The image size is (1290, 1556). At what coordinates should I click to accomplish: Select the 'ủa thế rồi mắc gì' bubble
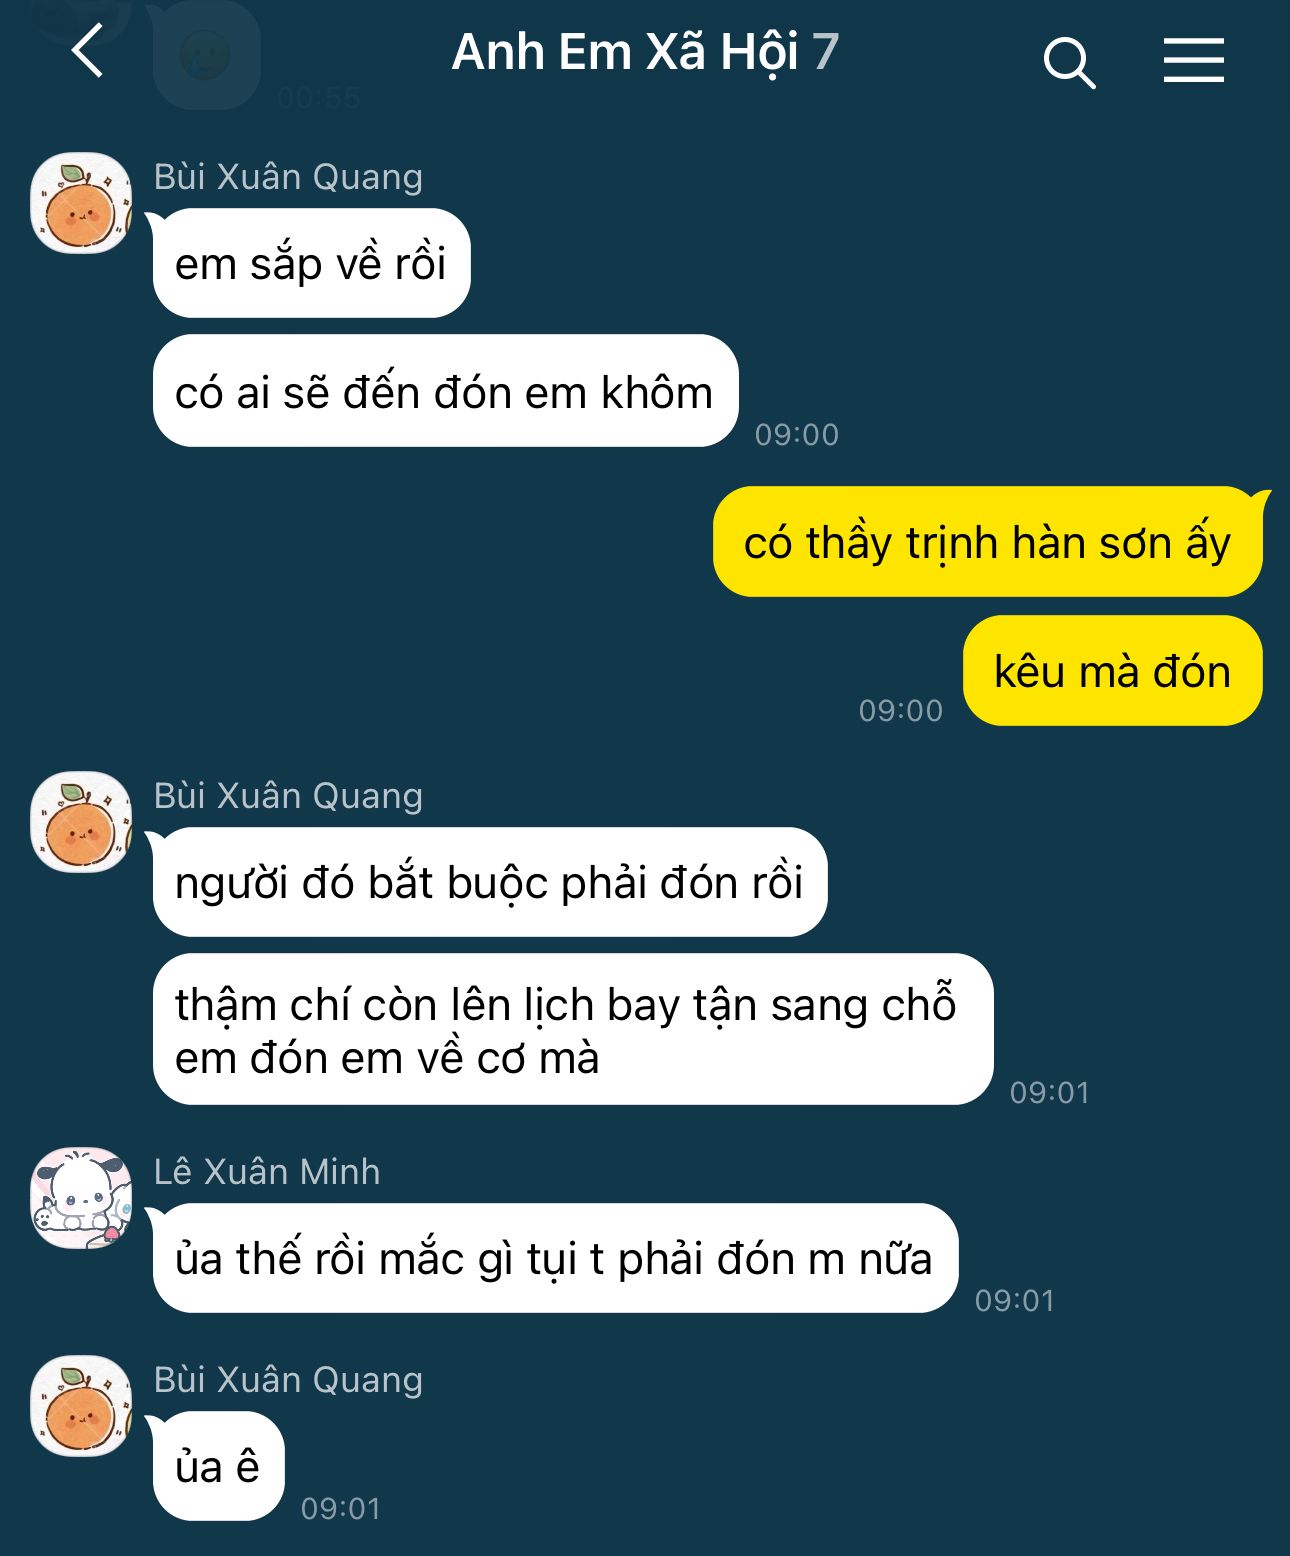point(555,1258)
